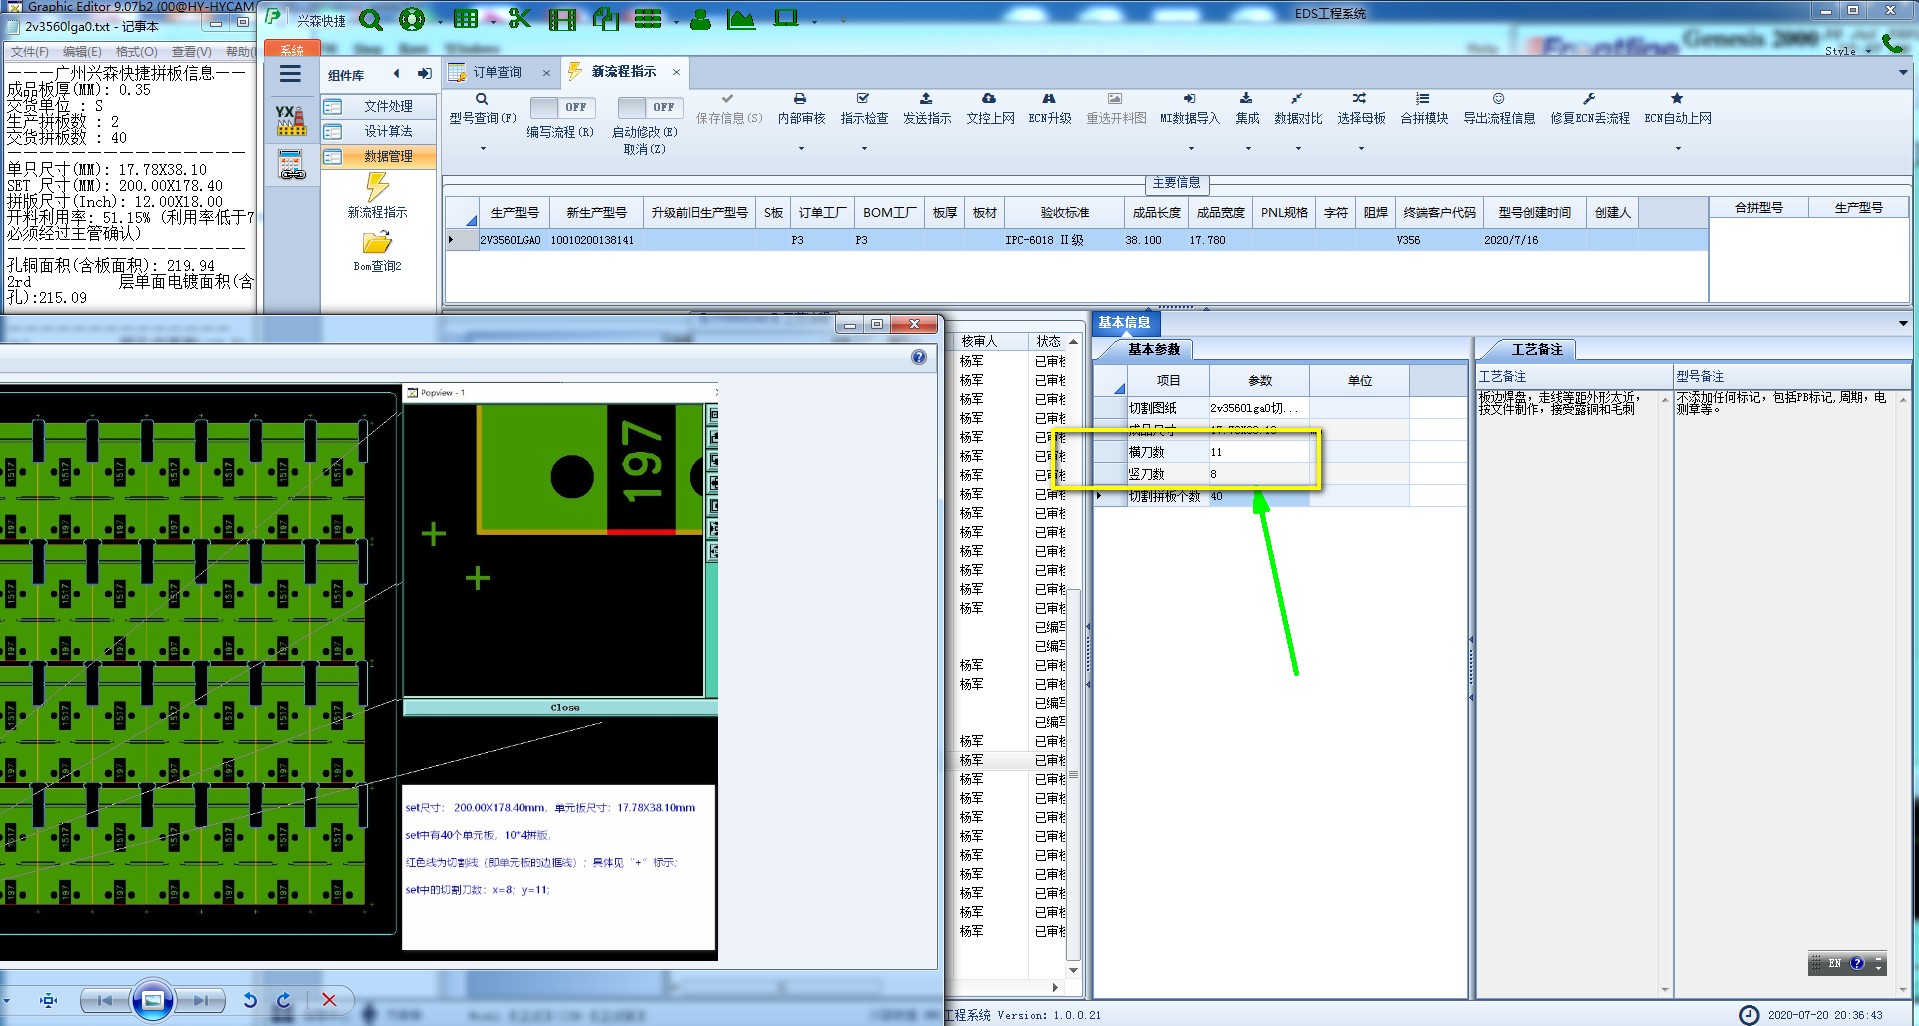Expand dropdown arrow under 数据对比
This screenshot has width=1919, height=1026.
coord(1298,149)
